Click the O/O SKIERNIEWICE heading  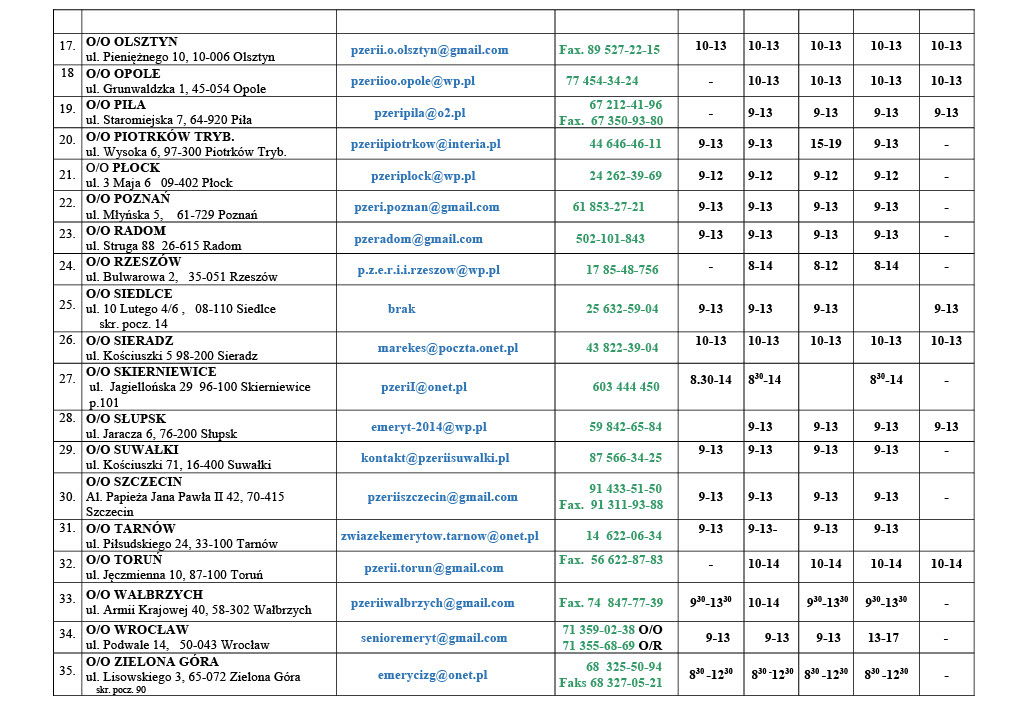pos(151,372)
